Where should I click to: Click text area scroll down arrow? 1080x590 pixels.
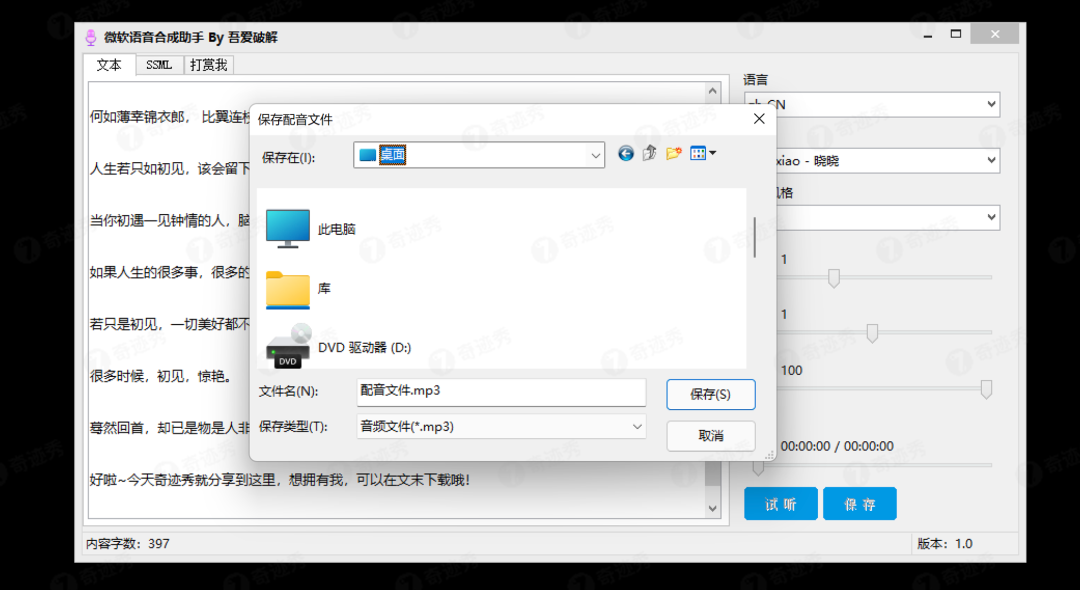point(713,509)
